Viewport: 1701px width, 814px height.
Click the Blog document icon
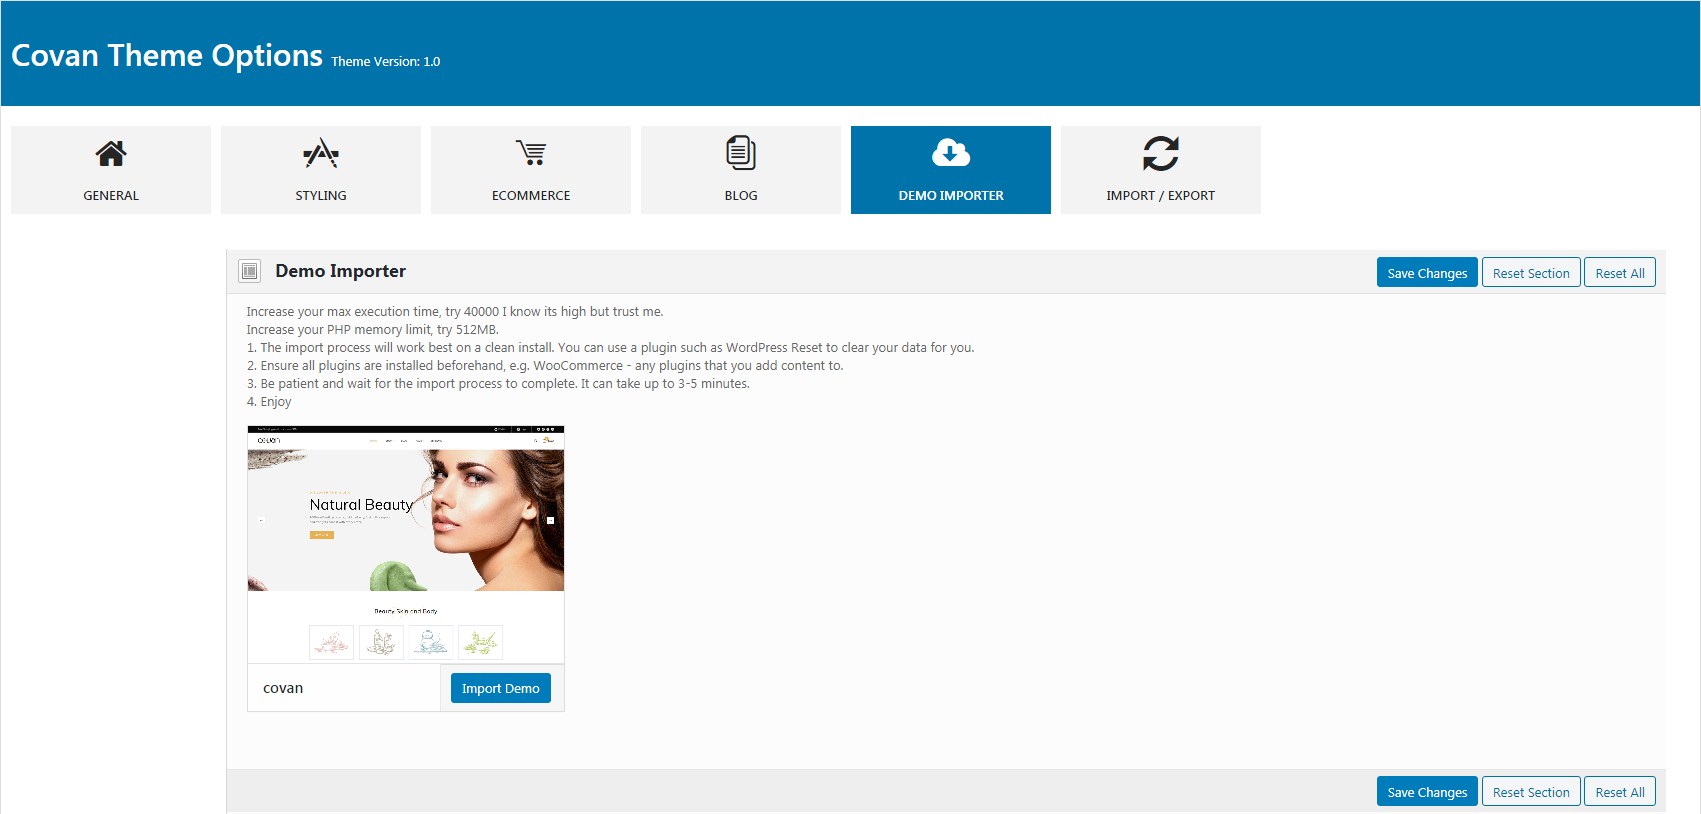pos(741,153)
